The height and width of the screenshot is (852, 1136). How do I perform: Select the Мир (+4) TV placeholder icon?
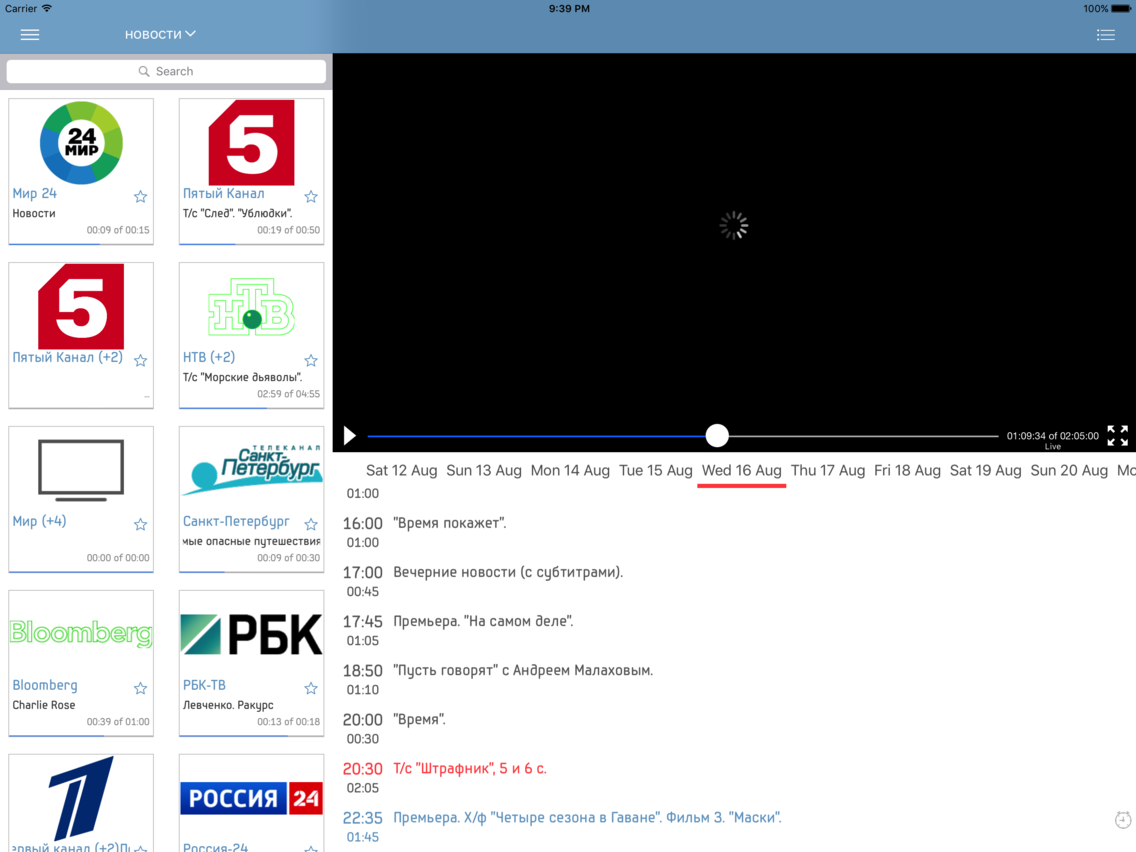pyautogui.click(x=81, y=470)
